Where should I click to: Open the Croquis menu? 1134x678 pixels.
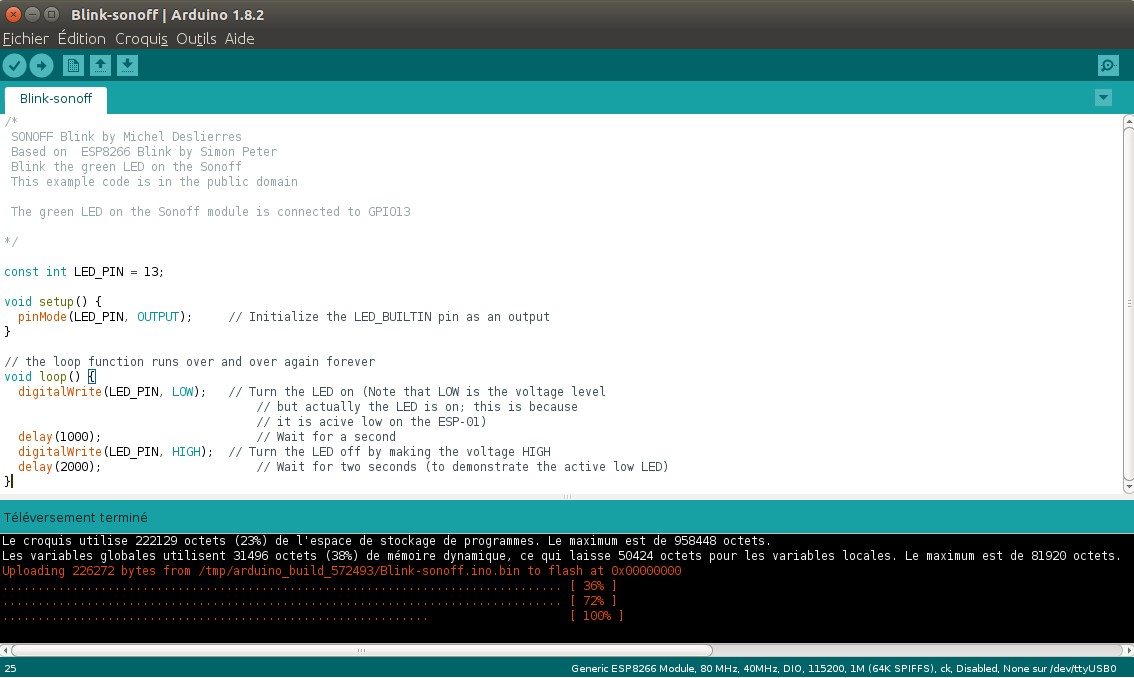coord(141,39)
